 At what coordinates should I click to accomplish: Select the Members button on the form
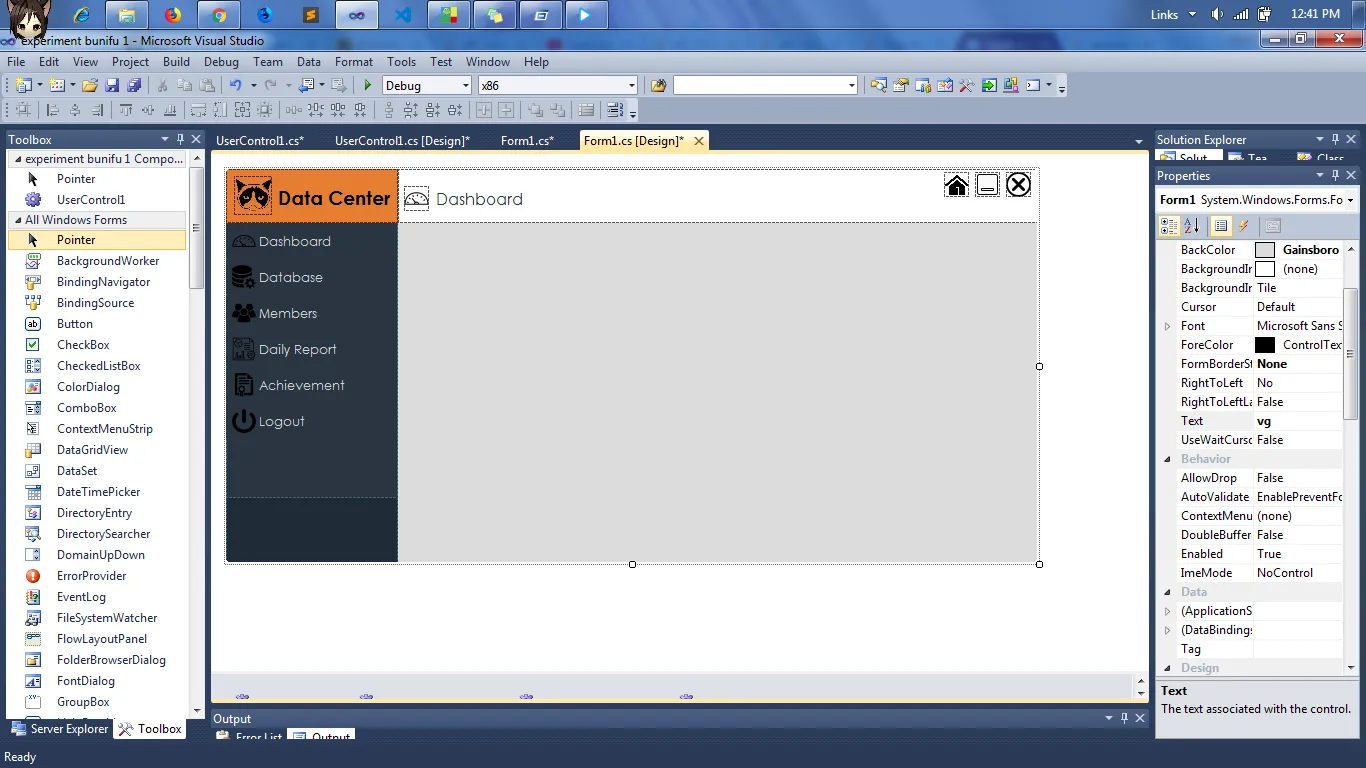pyautogui.click(x=312, y=313)
